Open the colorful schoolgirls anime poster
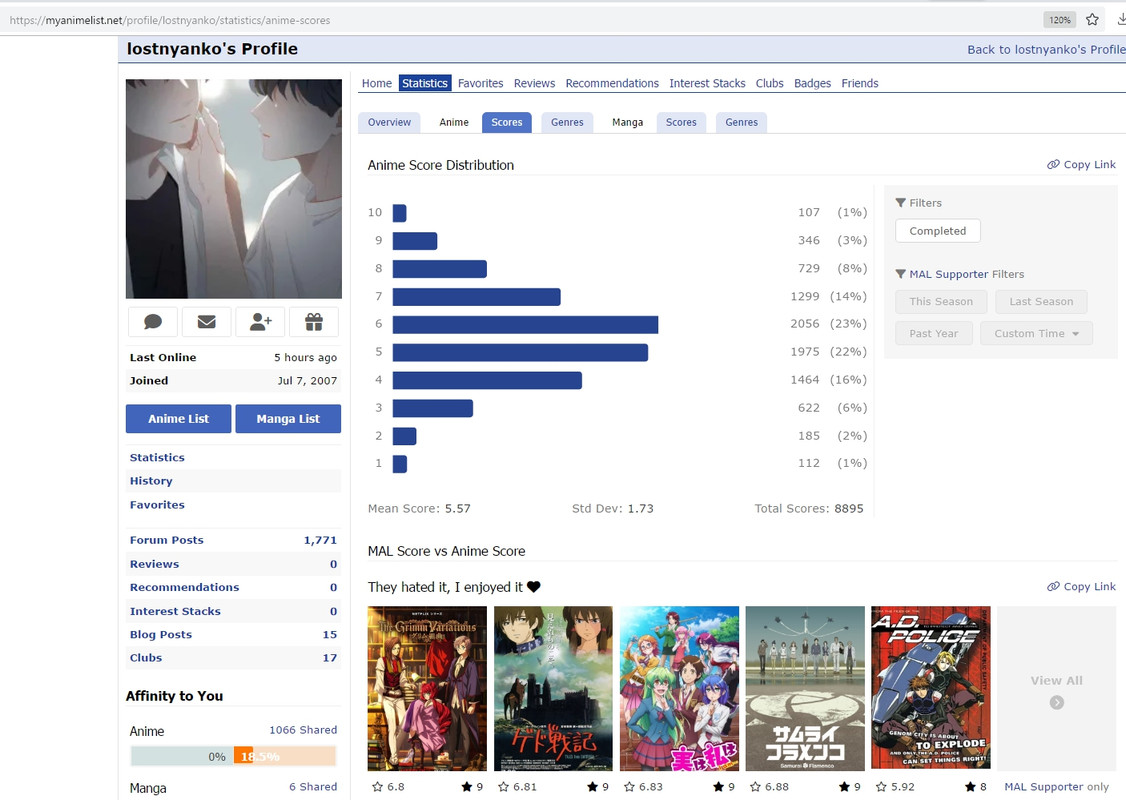The width and height of the screenshot is (1126, 800). tap(679, 688)
